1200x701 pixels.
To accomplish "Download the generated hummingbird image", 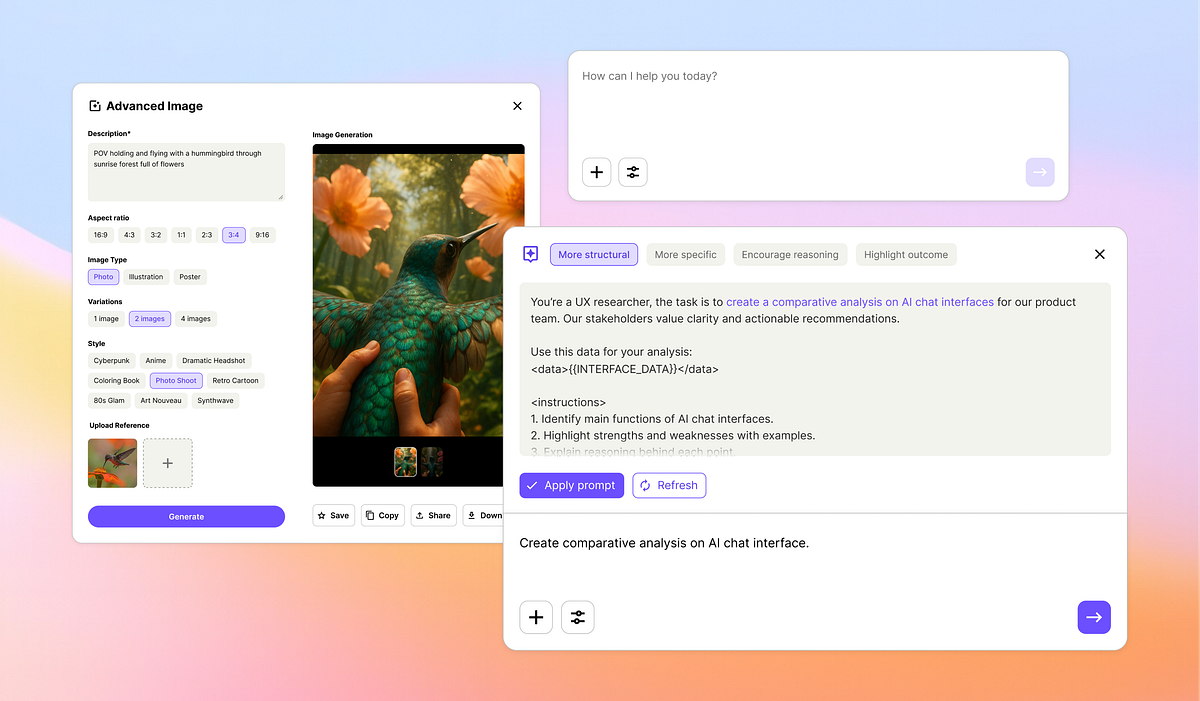I will coord(484,515).
